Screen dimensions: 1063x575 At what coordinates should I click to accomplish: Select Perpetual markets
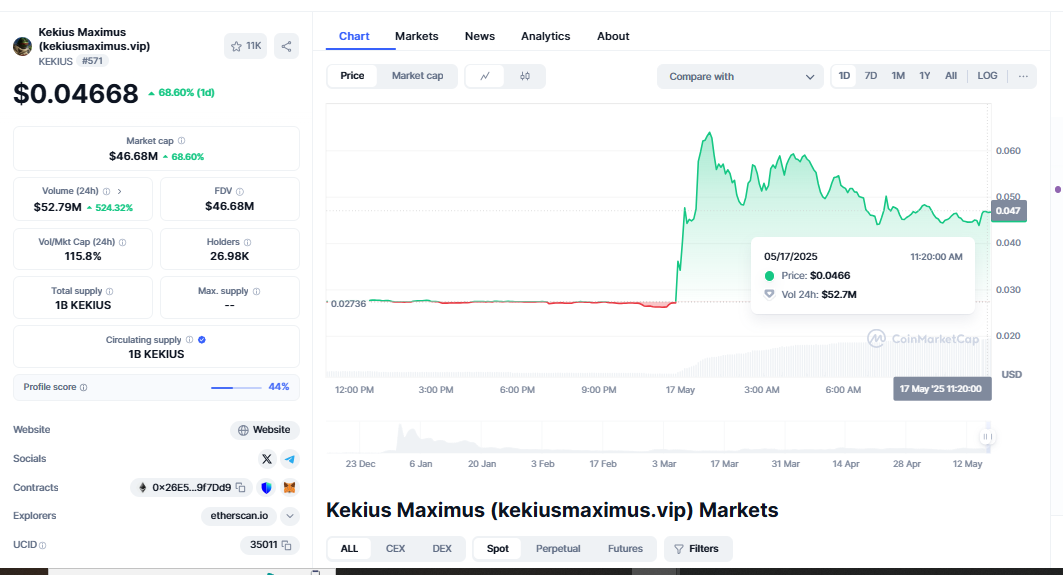(x=558, y=549)
